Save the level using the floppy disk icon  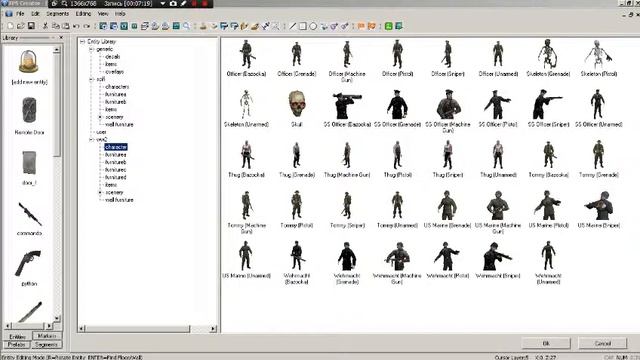pos(31,26)
